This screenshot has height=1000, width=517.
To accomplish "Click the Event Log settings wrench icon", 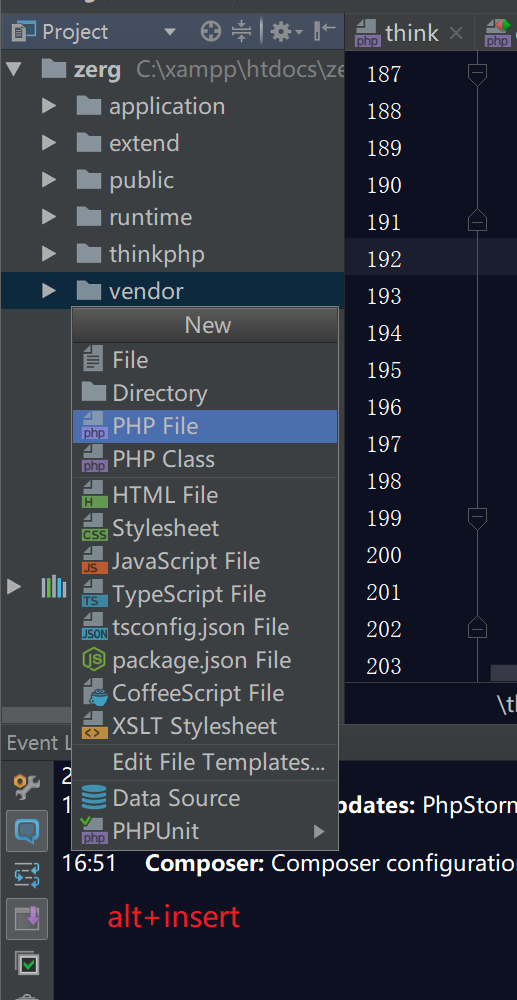I will [27, 788].
